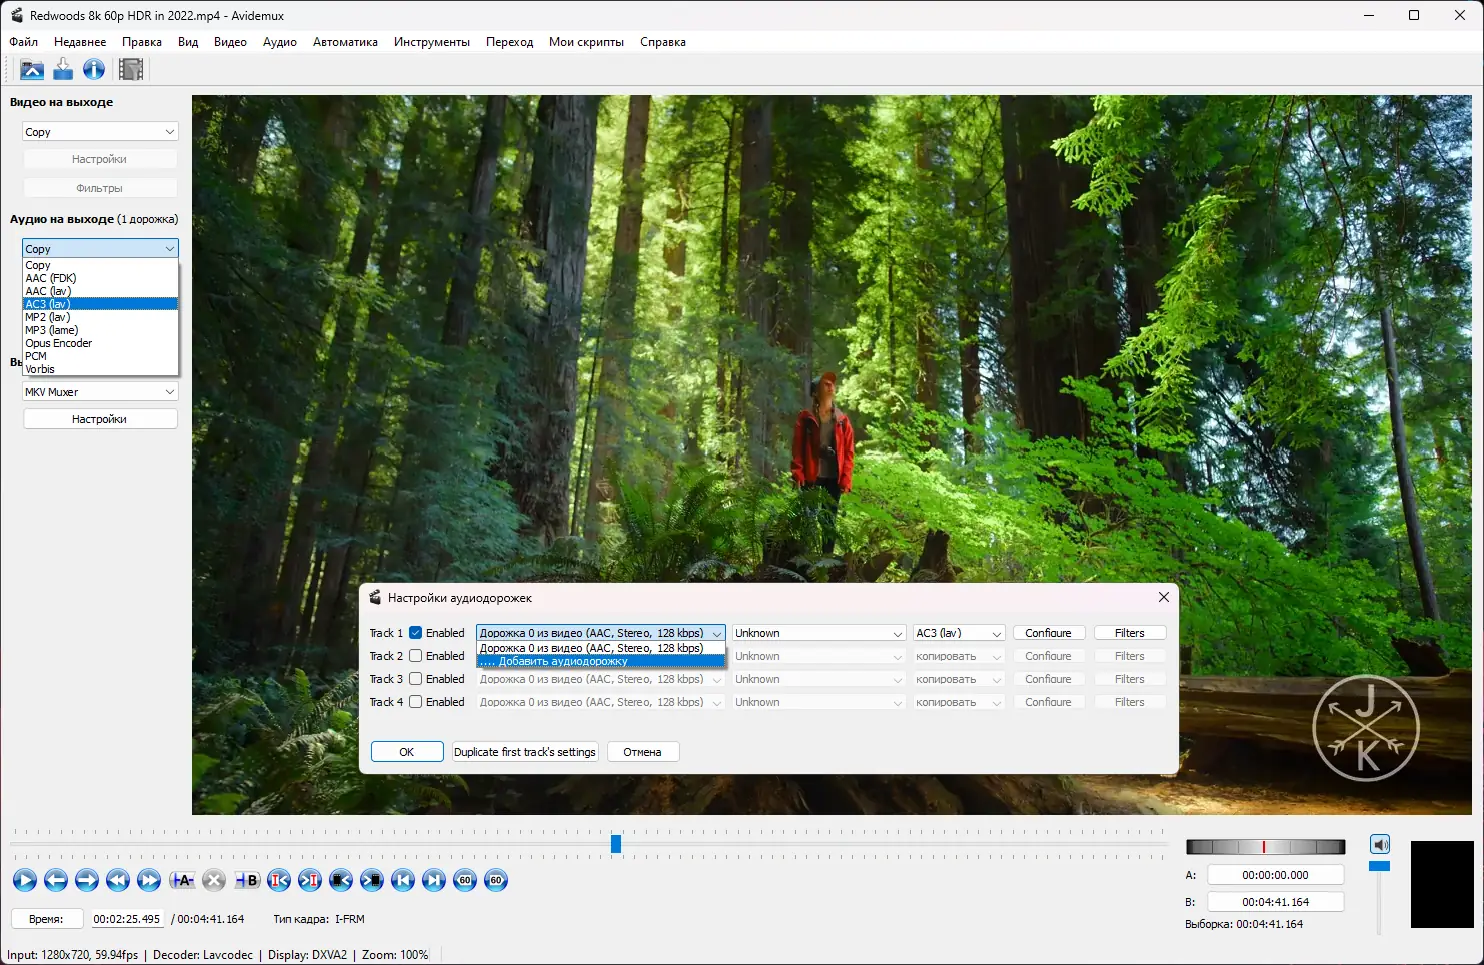Jump to the first frame

coord(403,880)
